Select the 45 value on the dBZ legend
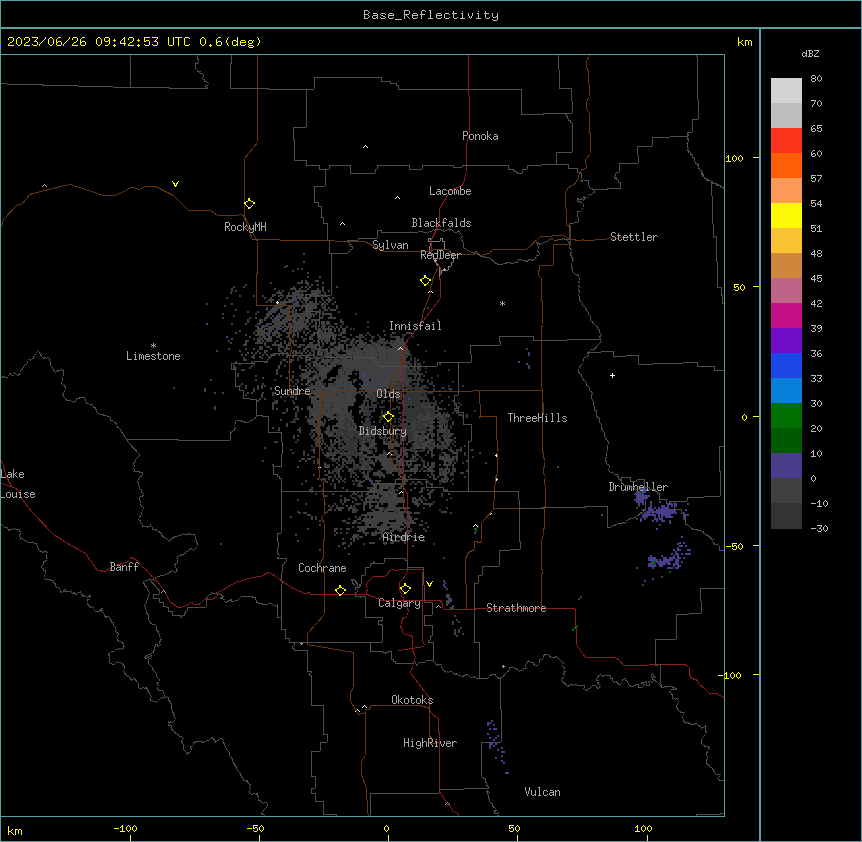The width and height of the screenshot is (862, 842). pyautogui.click(x=816, y=278)
